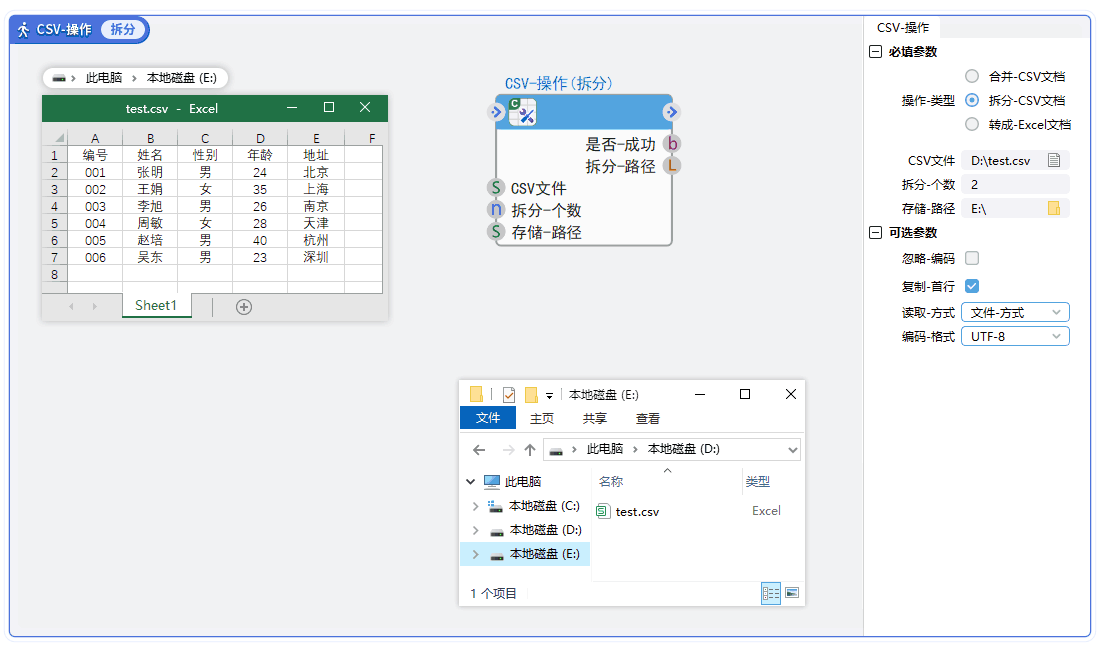Click the file browse icon beside D:\test.csv
The image size is (1106, 650).
1053,160
